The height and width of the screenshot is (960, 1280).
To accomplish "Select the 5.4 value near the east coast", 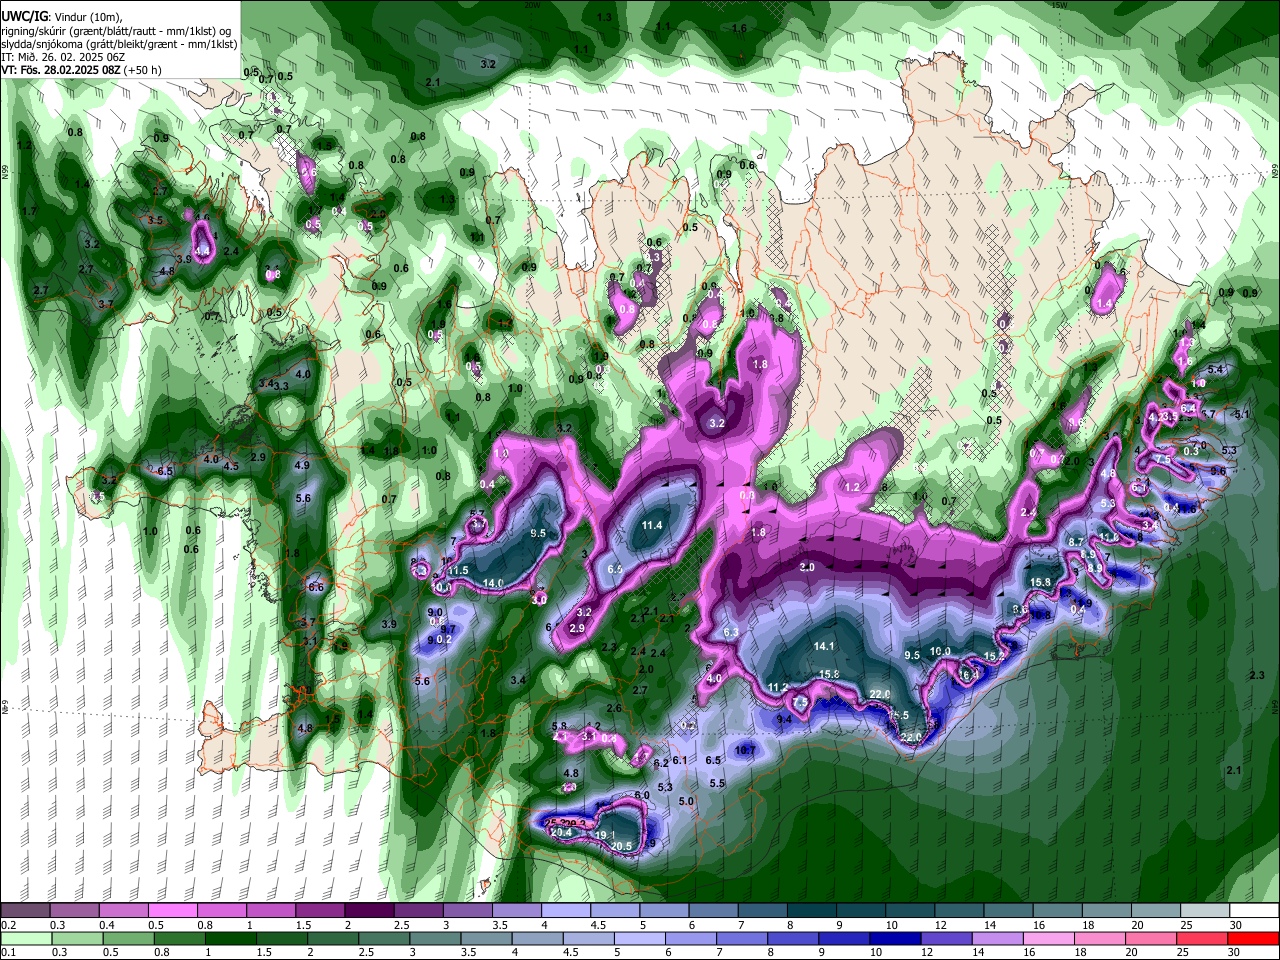I will pyautogui.click(x=1215, y=370).
